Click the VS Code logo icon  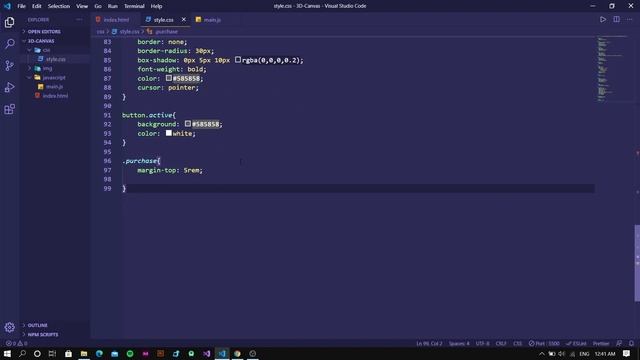(x=7, y=6)
